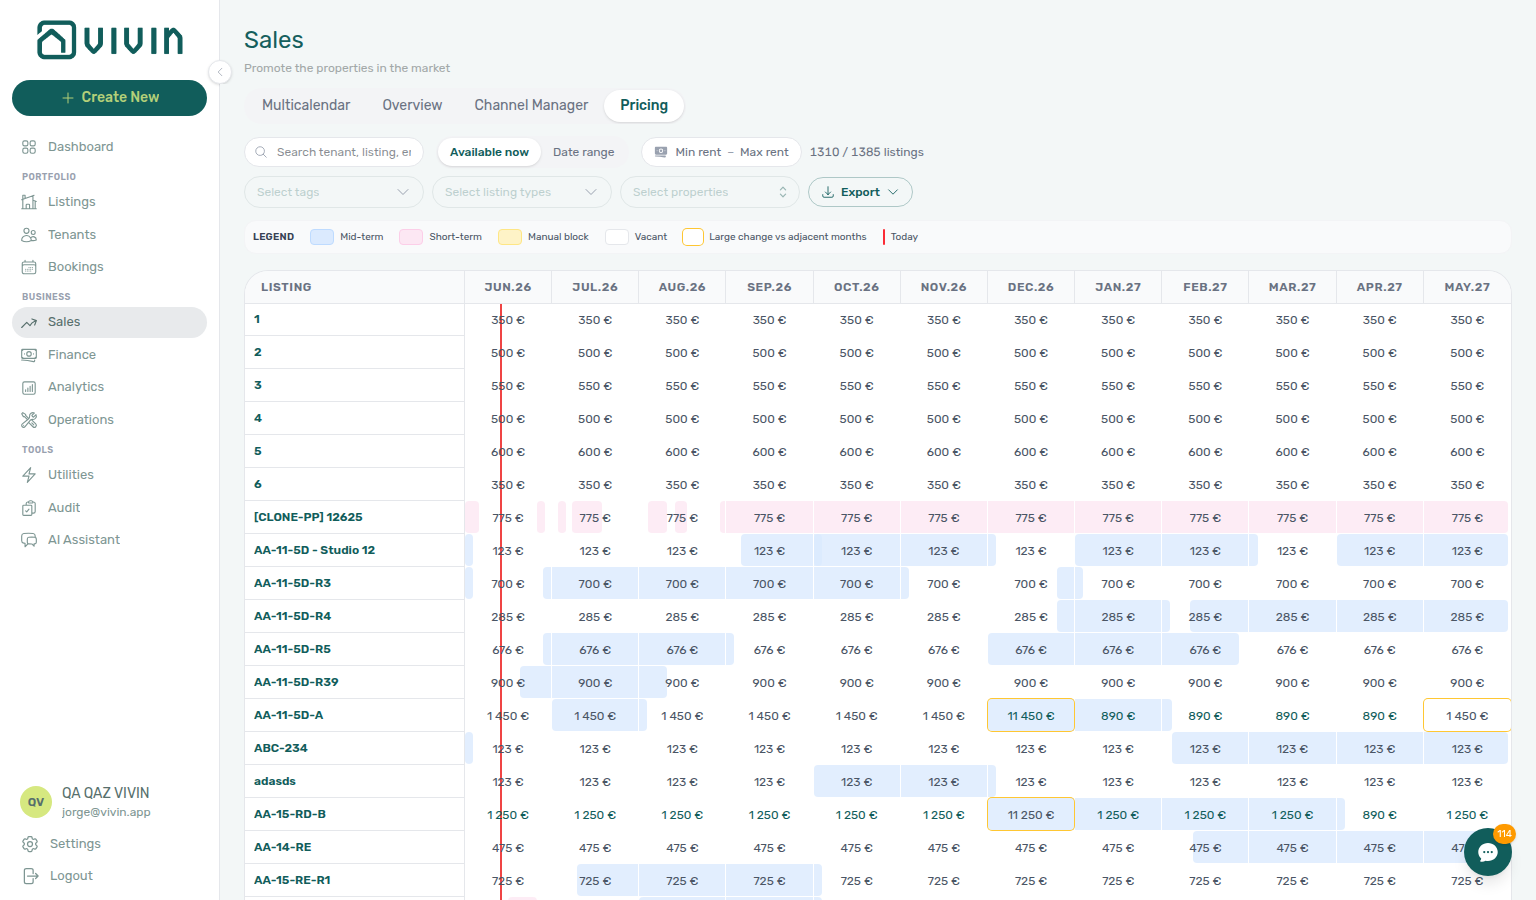
Task: Click Min rent field
Action: 698,152
